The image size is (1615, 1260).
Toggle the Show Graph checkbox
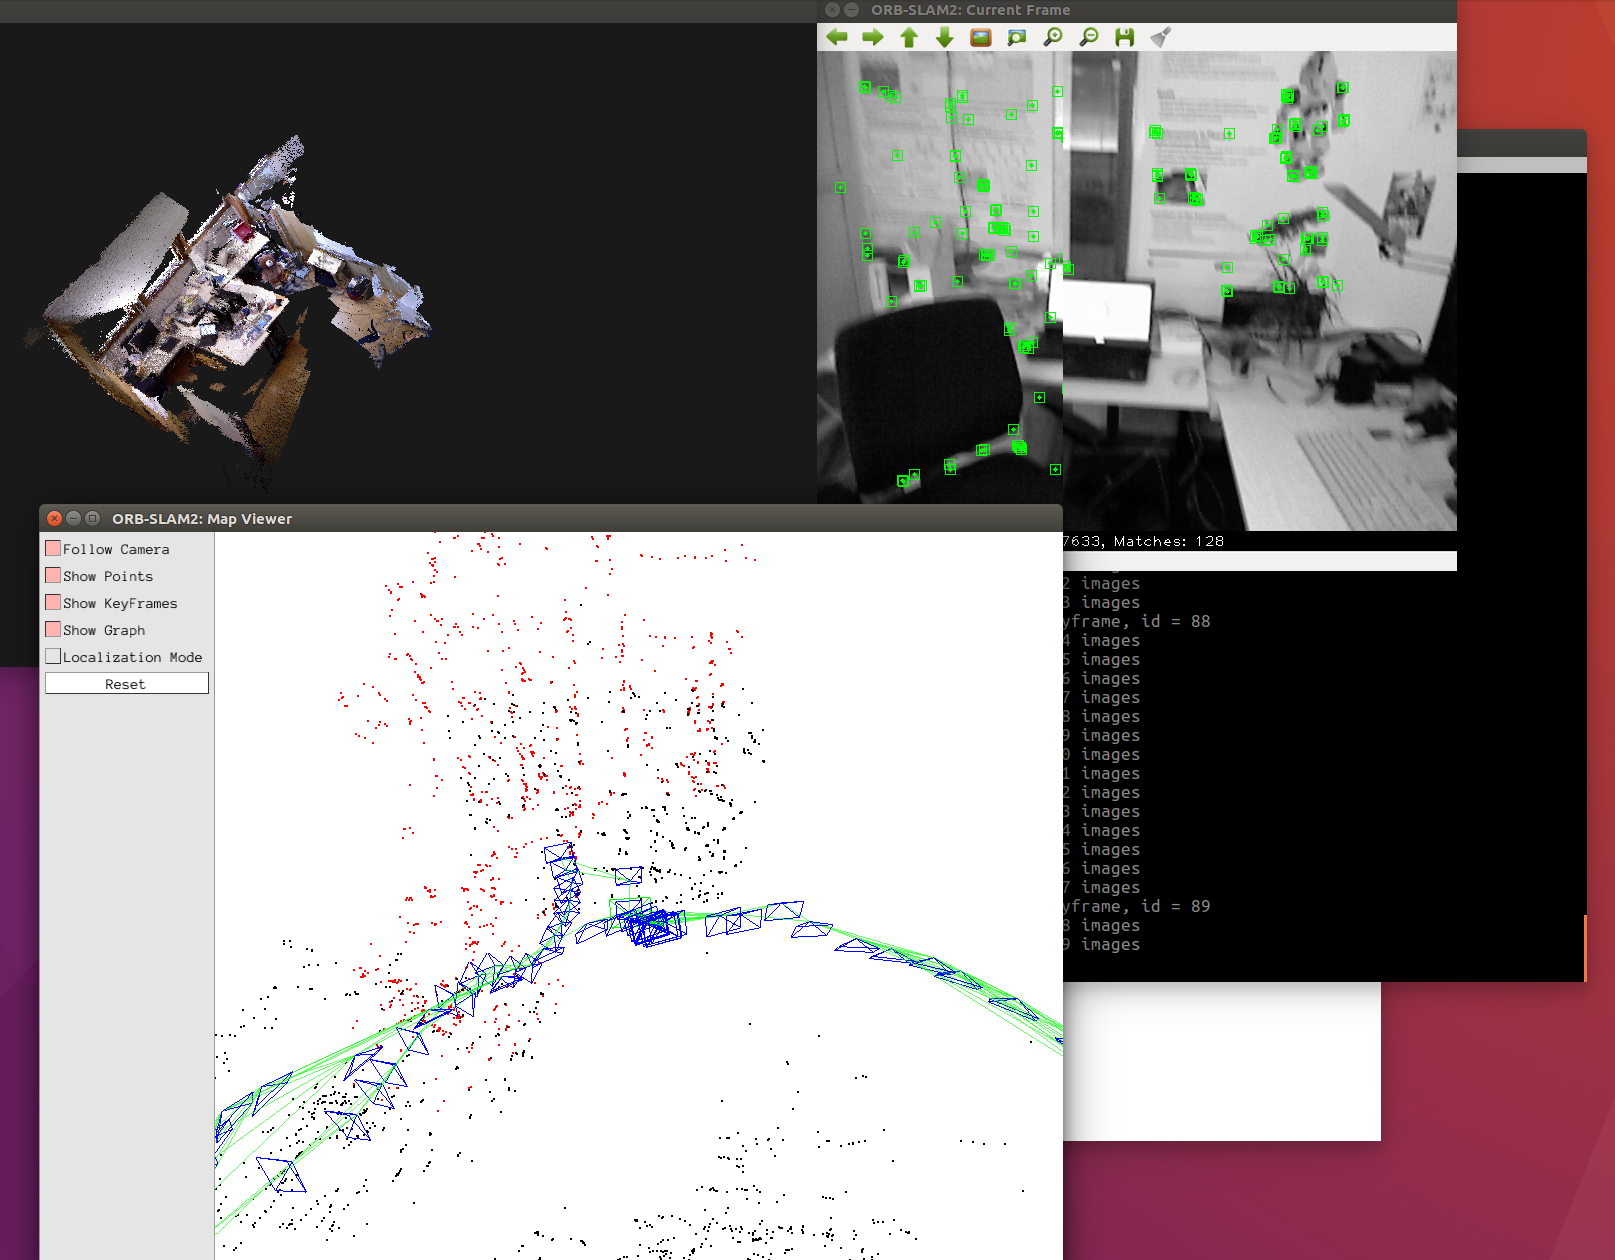point(53,629)
